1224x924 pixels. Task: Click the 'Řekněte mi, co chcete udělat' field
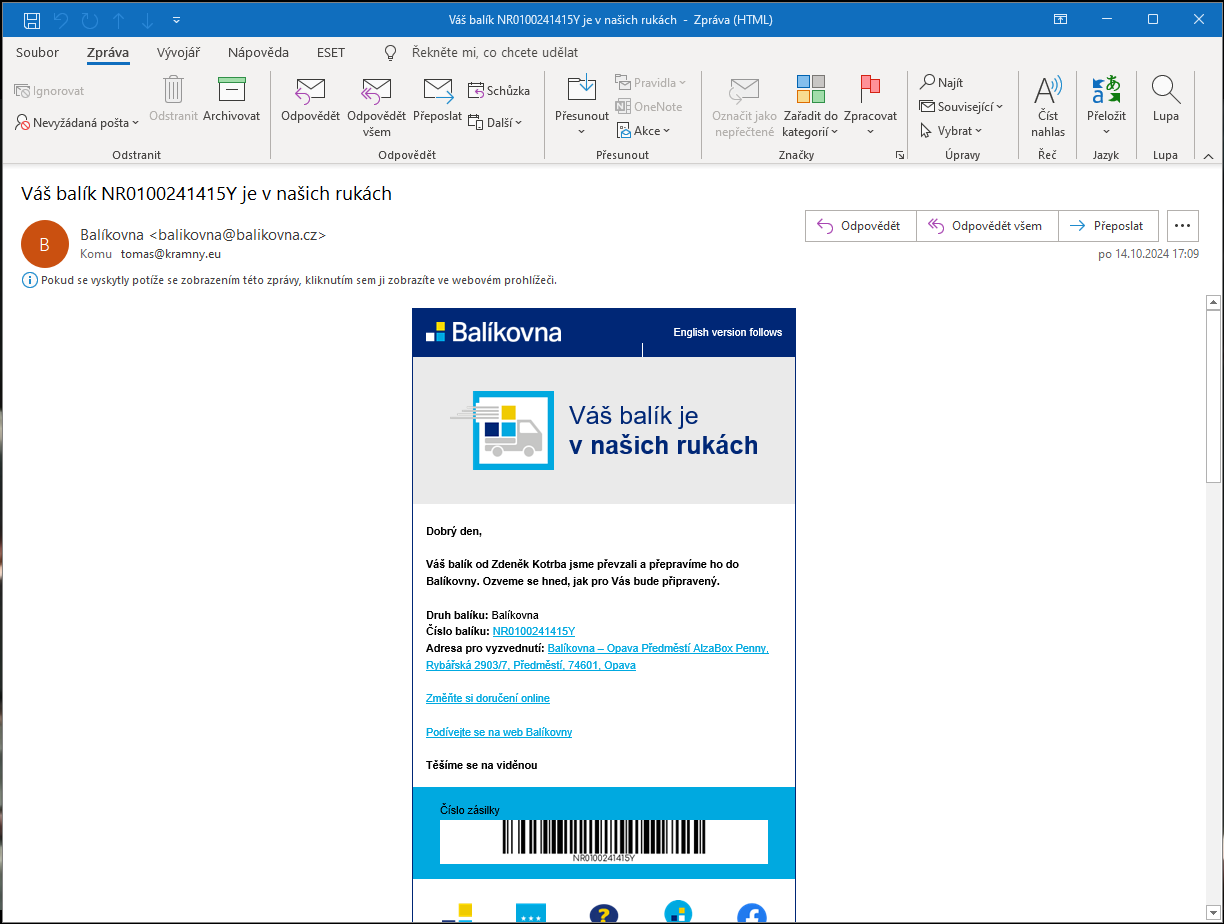494,52
